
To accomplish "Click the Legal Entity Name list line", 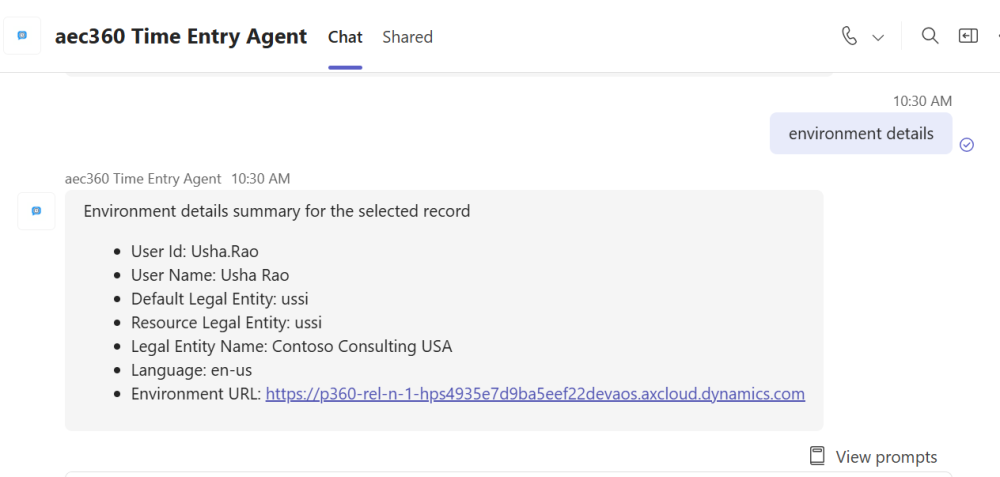I will (291, 346).
